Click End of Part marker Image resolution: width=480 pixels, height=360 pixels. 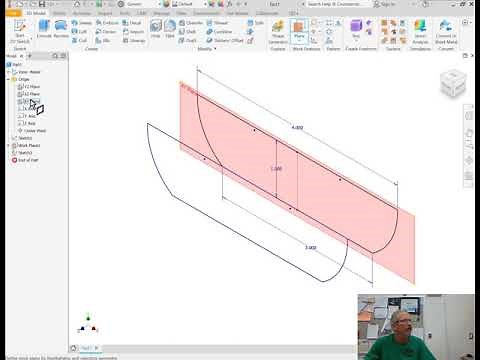click(25, 160)
